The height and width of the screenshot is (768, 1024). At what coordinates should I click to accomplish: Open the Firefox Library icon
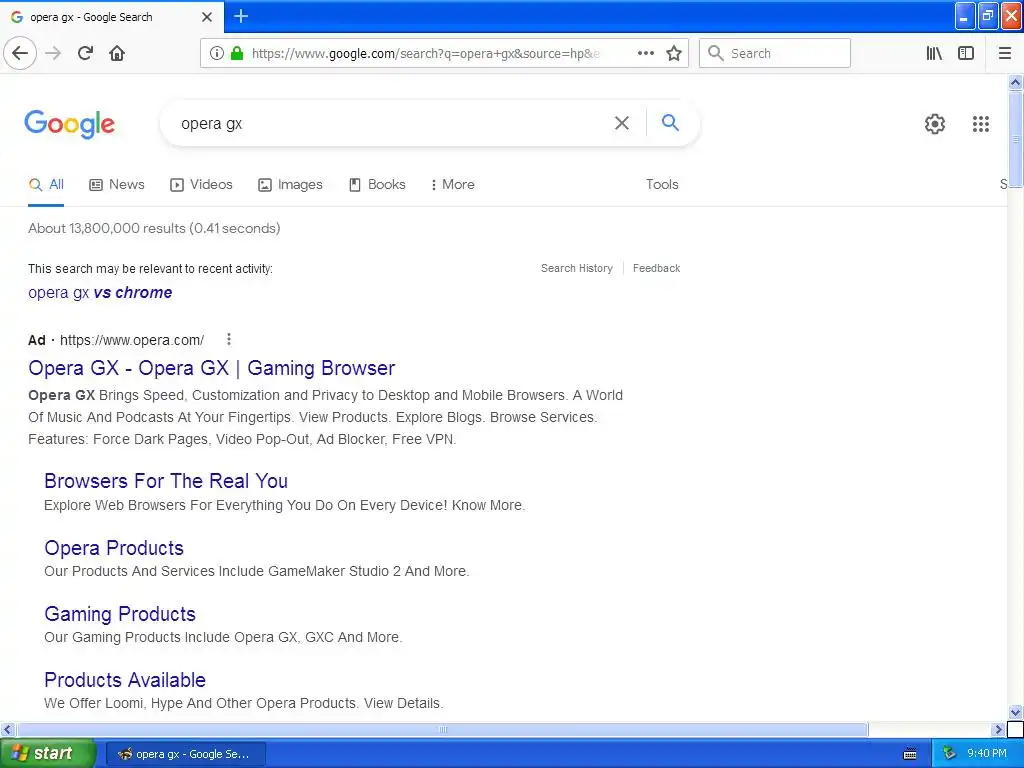tap(934, 53)
